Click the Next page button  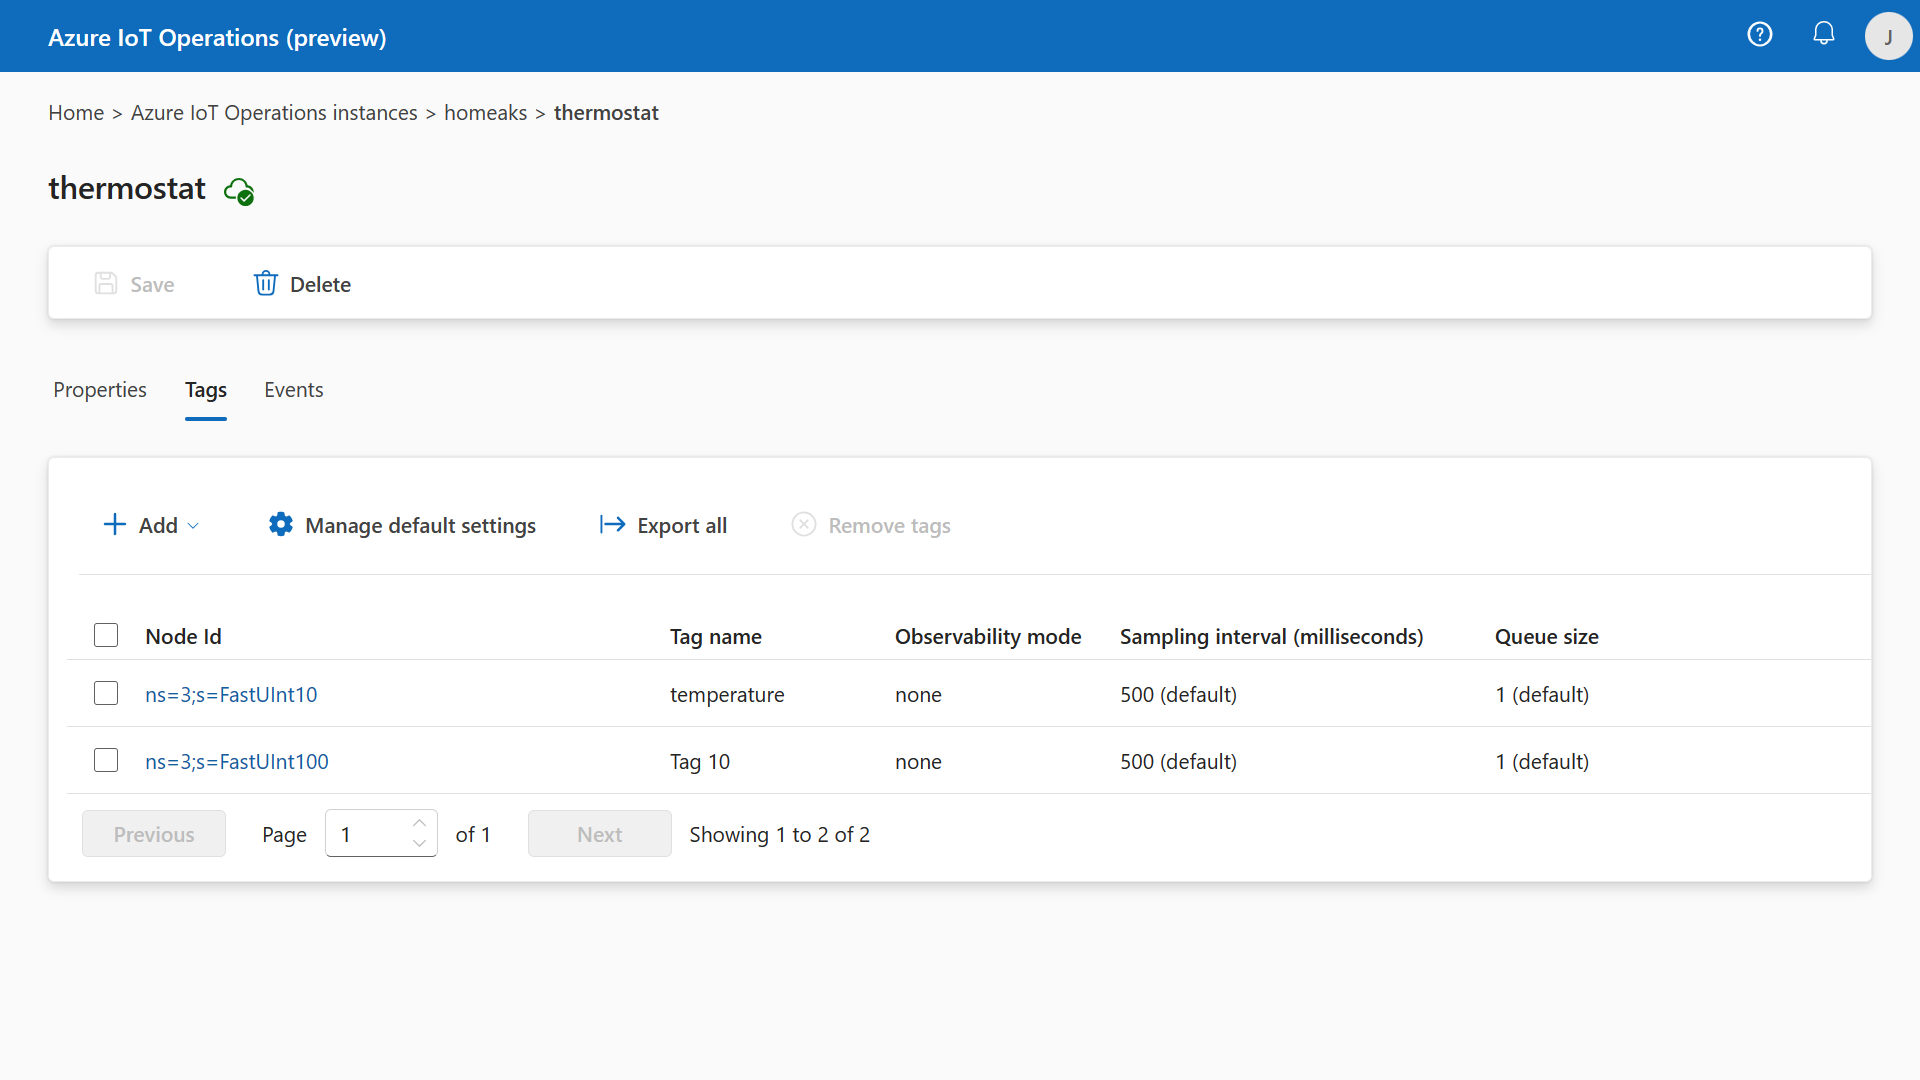click(x=600, y=834)
